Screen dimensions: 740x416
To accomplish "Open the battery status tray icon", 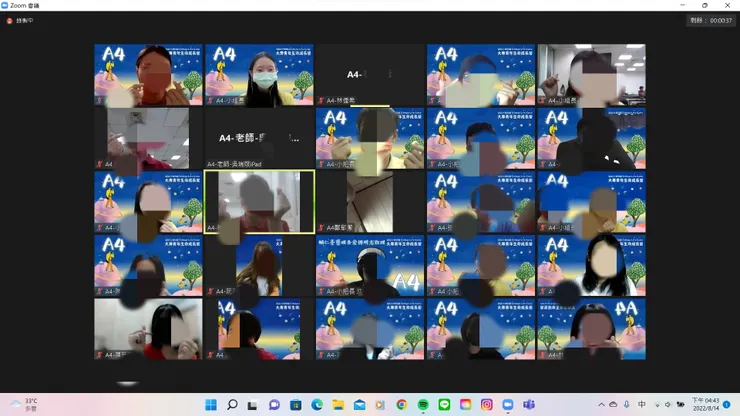I will tap(681, 405).
